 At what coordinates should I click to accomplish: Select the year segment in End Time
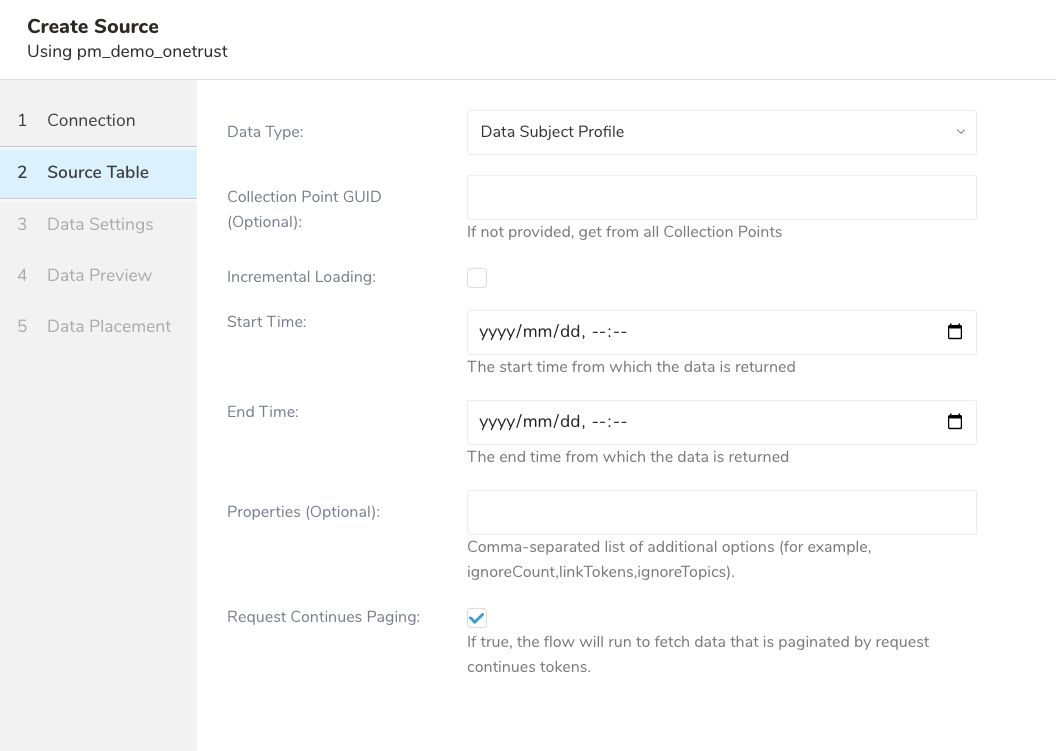[x=497, y=422]
